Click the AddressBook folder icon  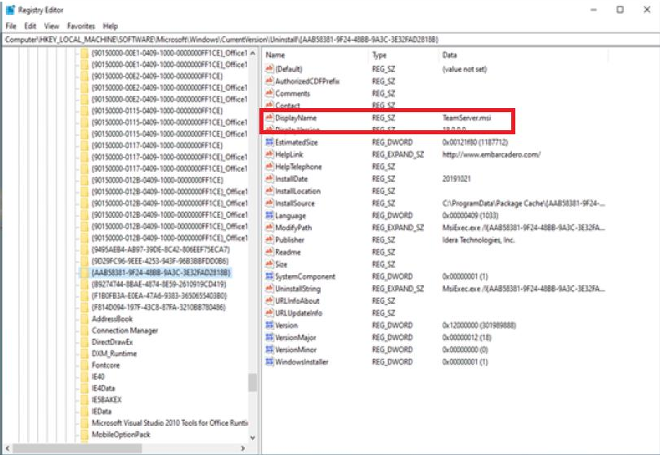click(x=85, y=319)
